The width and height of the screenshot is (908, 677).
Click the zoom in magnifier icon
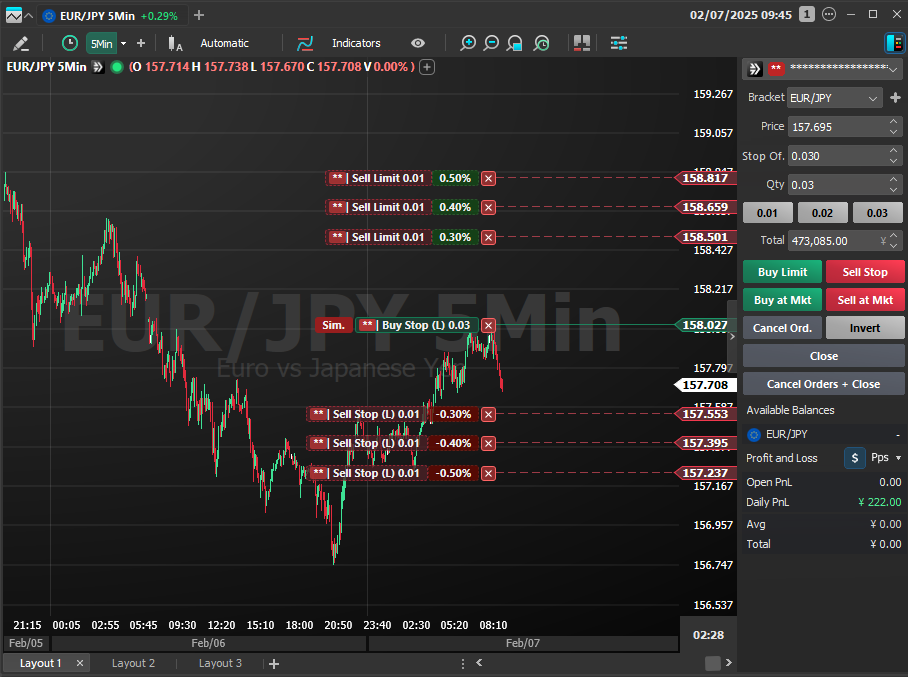(x=467, y=43)
